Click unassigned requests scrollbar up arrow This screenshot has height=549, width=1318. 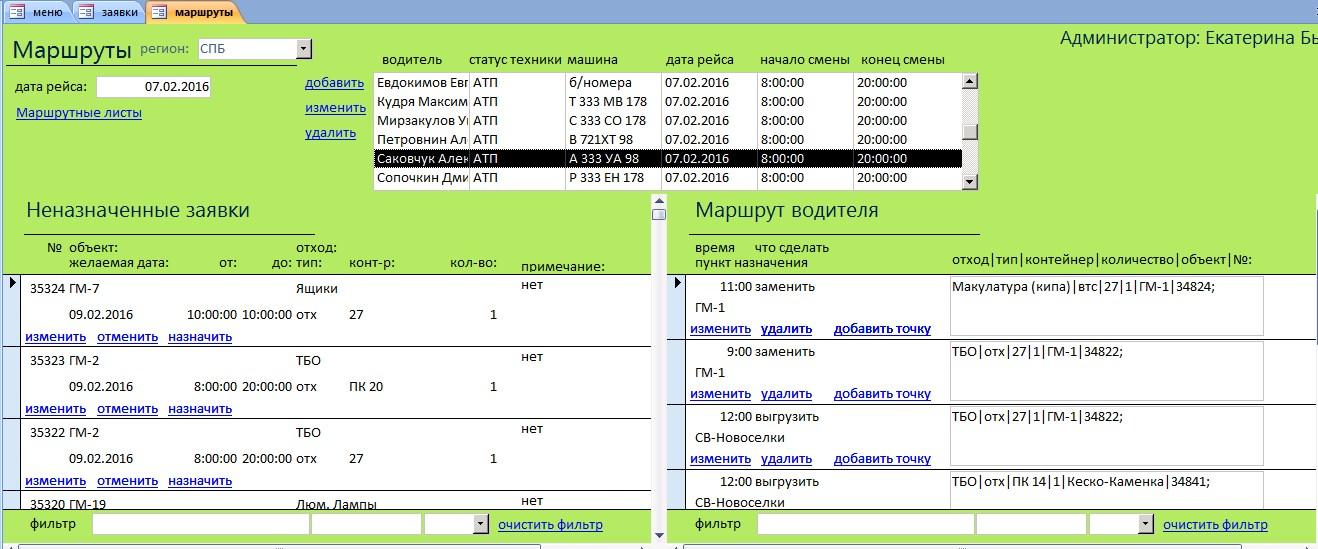click(x=659, y=201)
